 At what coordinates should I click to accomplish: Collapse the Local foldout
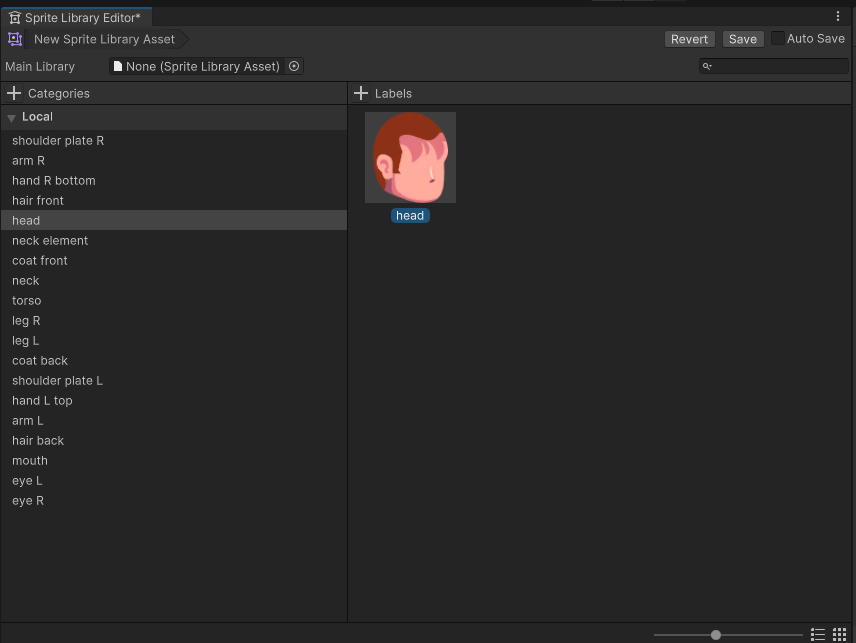pyautogui.click(x=10, y=117)
